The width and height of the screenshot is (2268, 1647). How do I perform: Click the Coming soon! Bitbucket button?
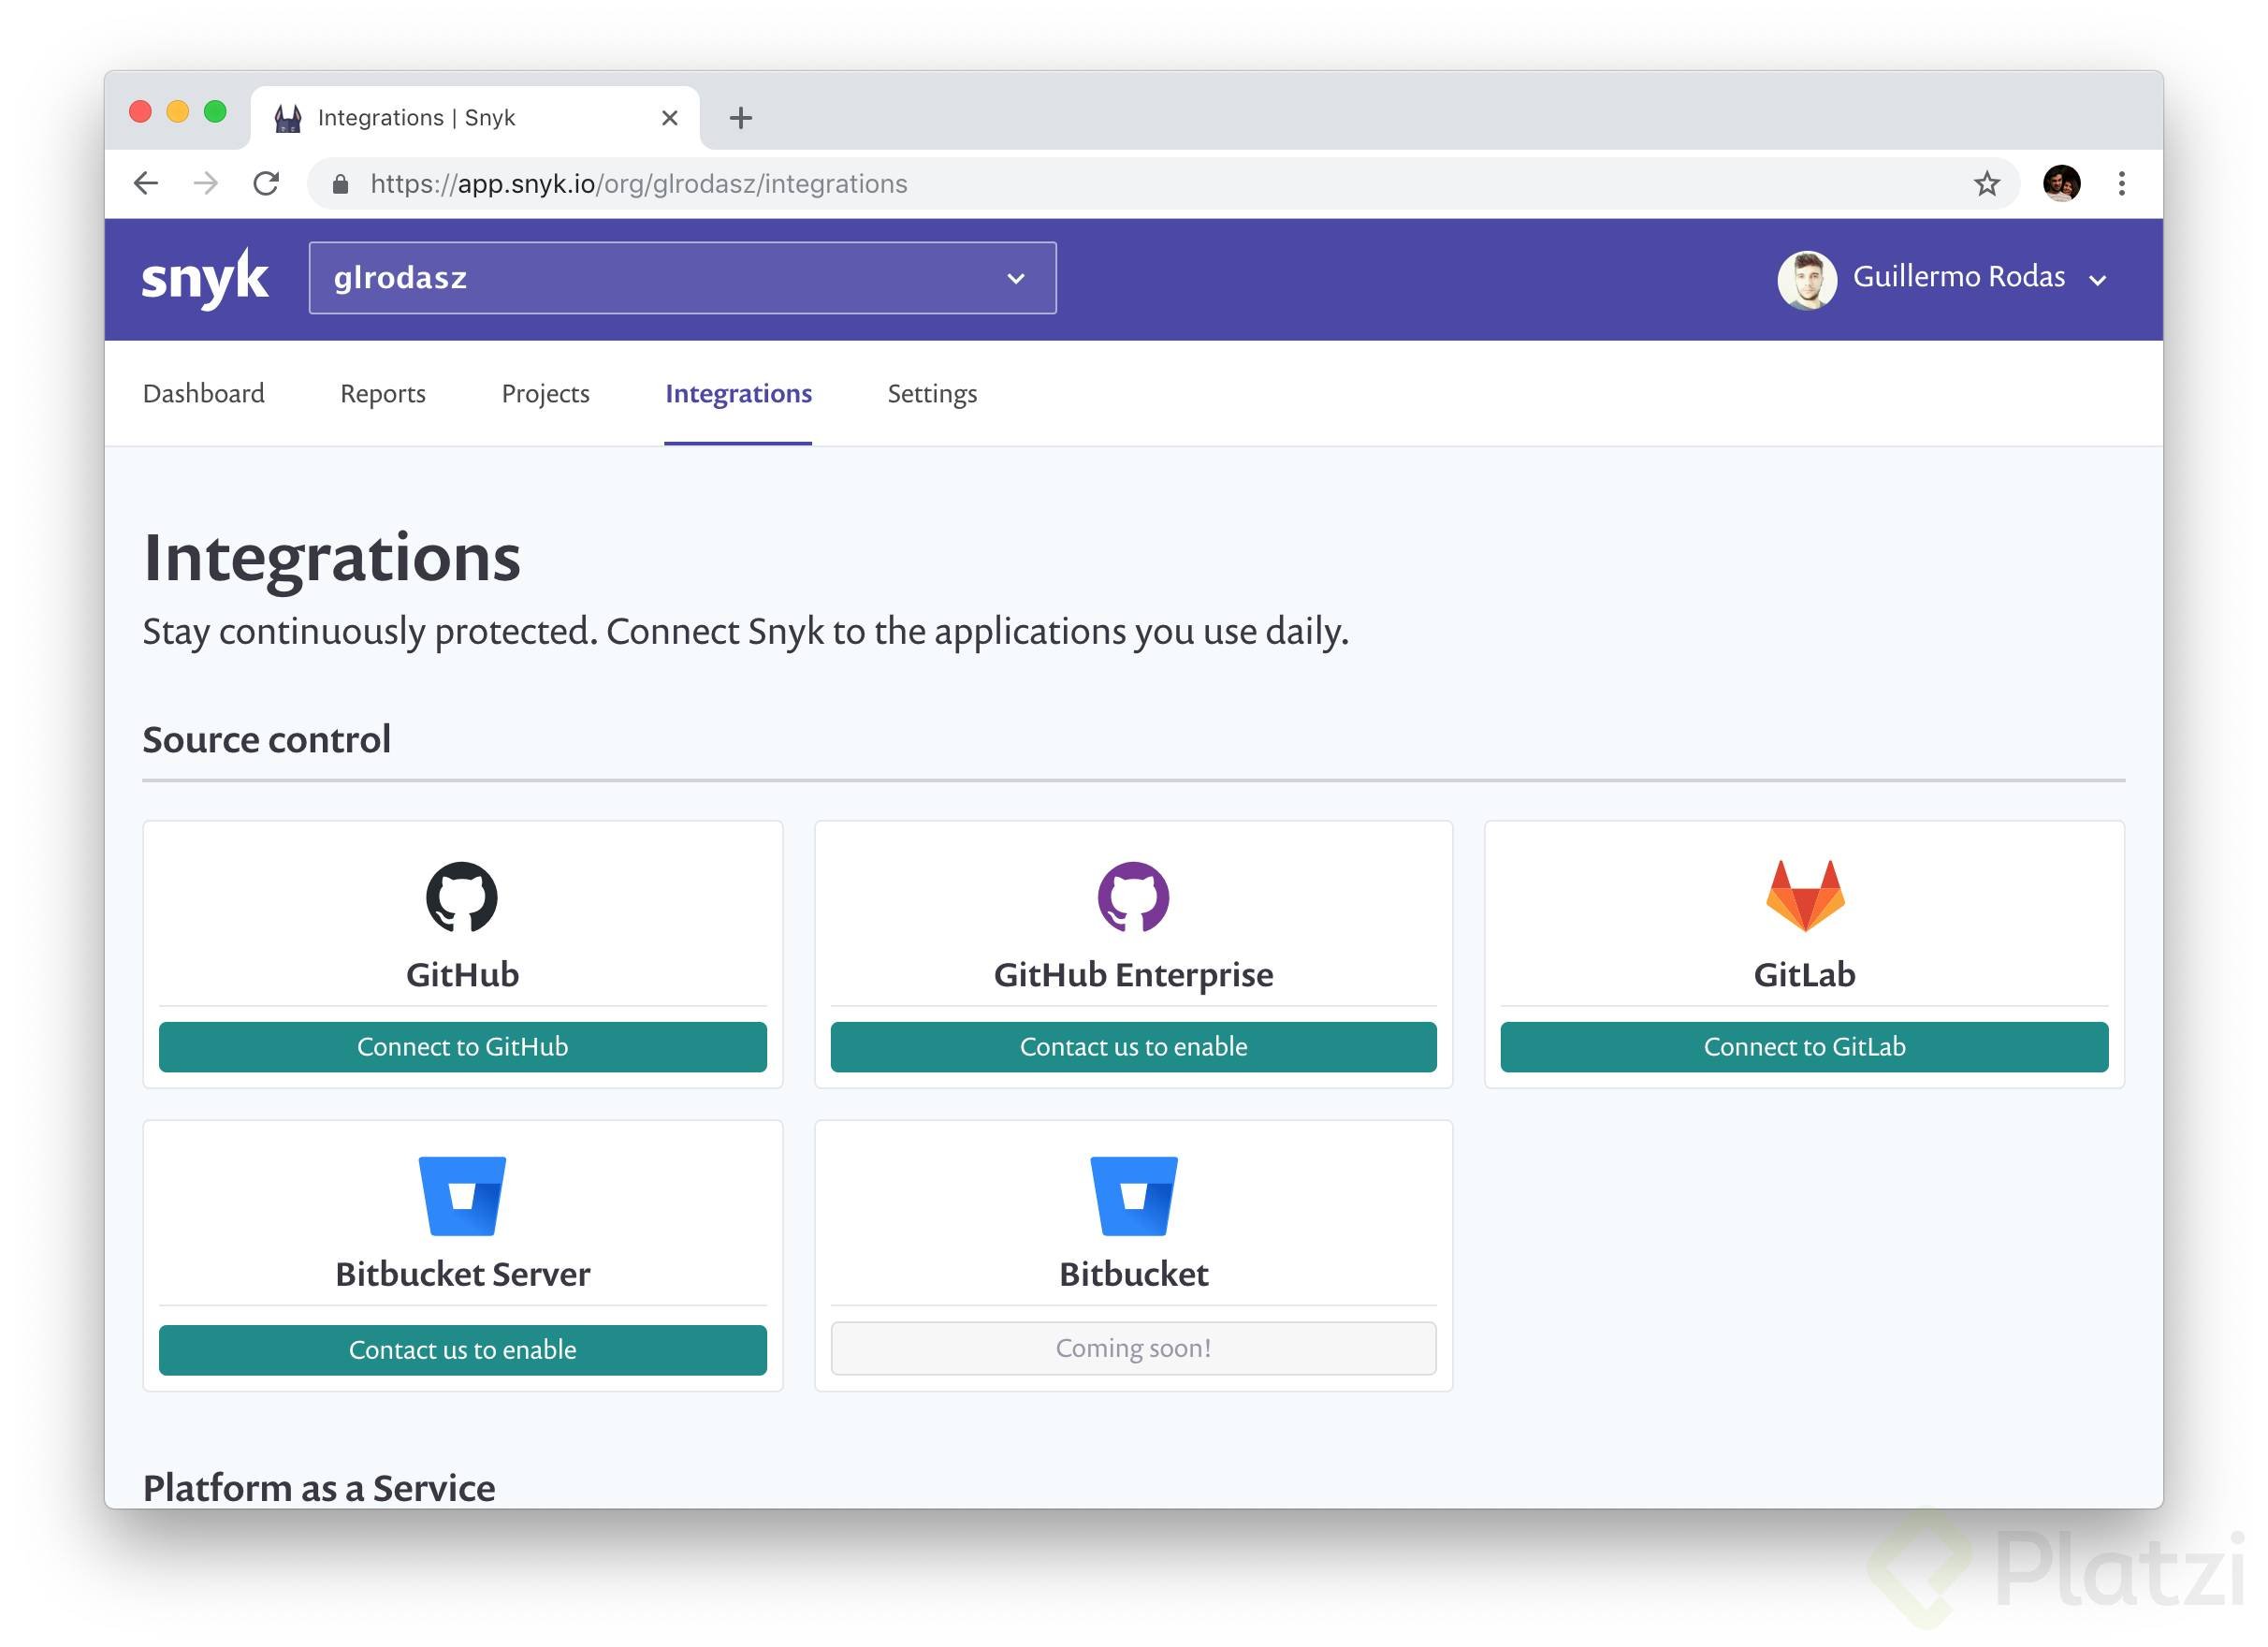(1133, 1348)
